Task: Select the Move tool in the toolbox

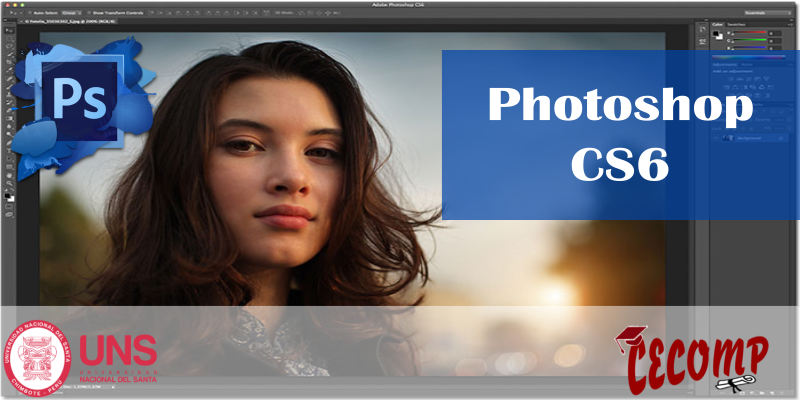Action: coord(9,30)
